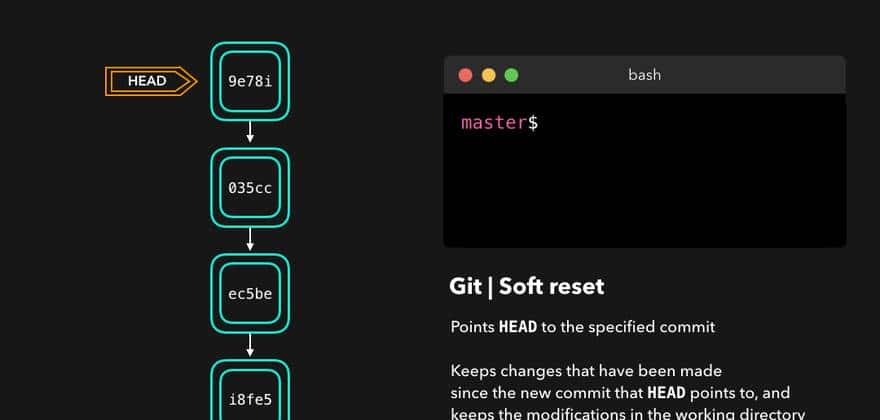Click bold HEAD in "HEAD points to" line
This screenshot has height=420, width=880.
coord(668,393)
